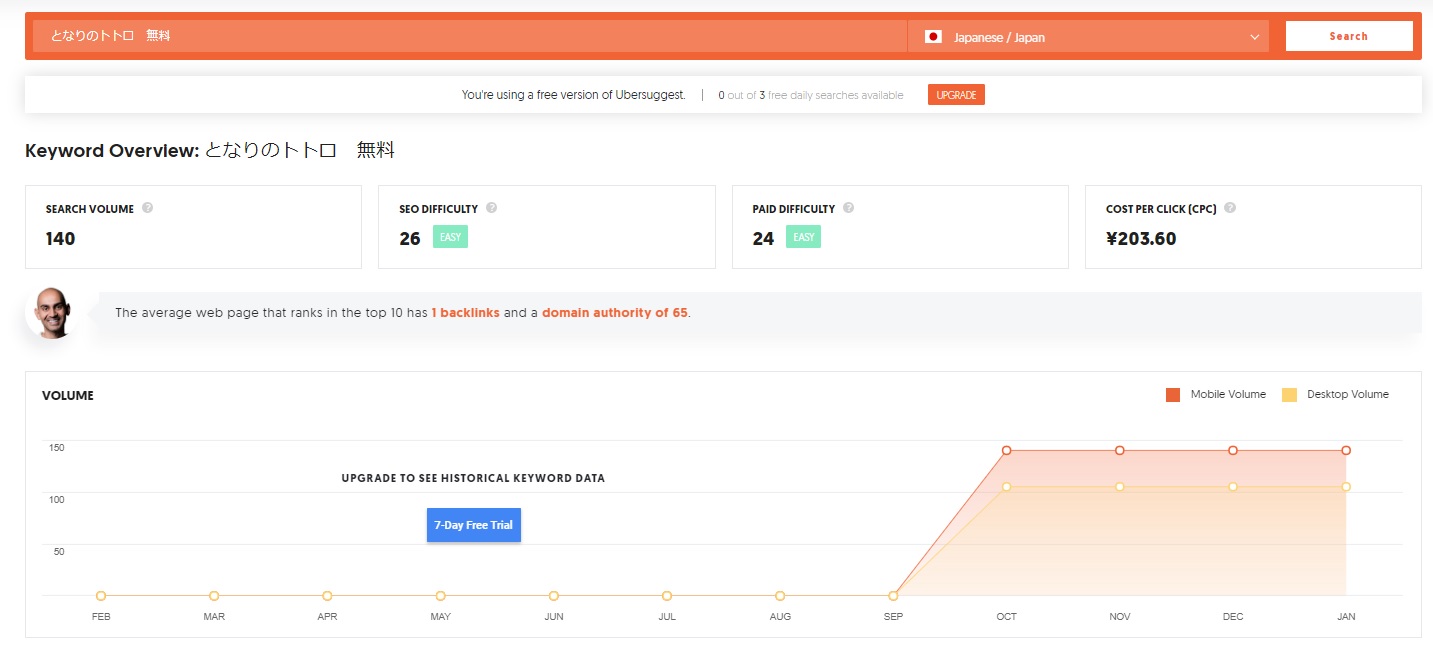Click the 7-Day Free Trial button
Viewport: 1433px width, 647px height.
click(x=474, y=525)
